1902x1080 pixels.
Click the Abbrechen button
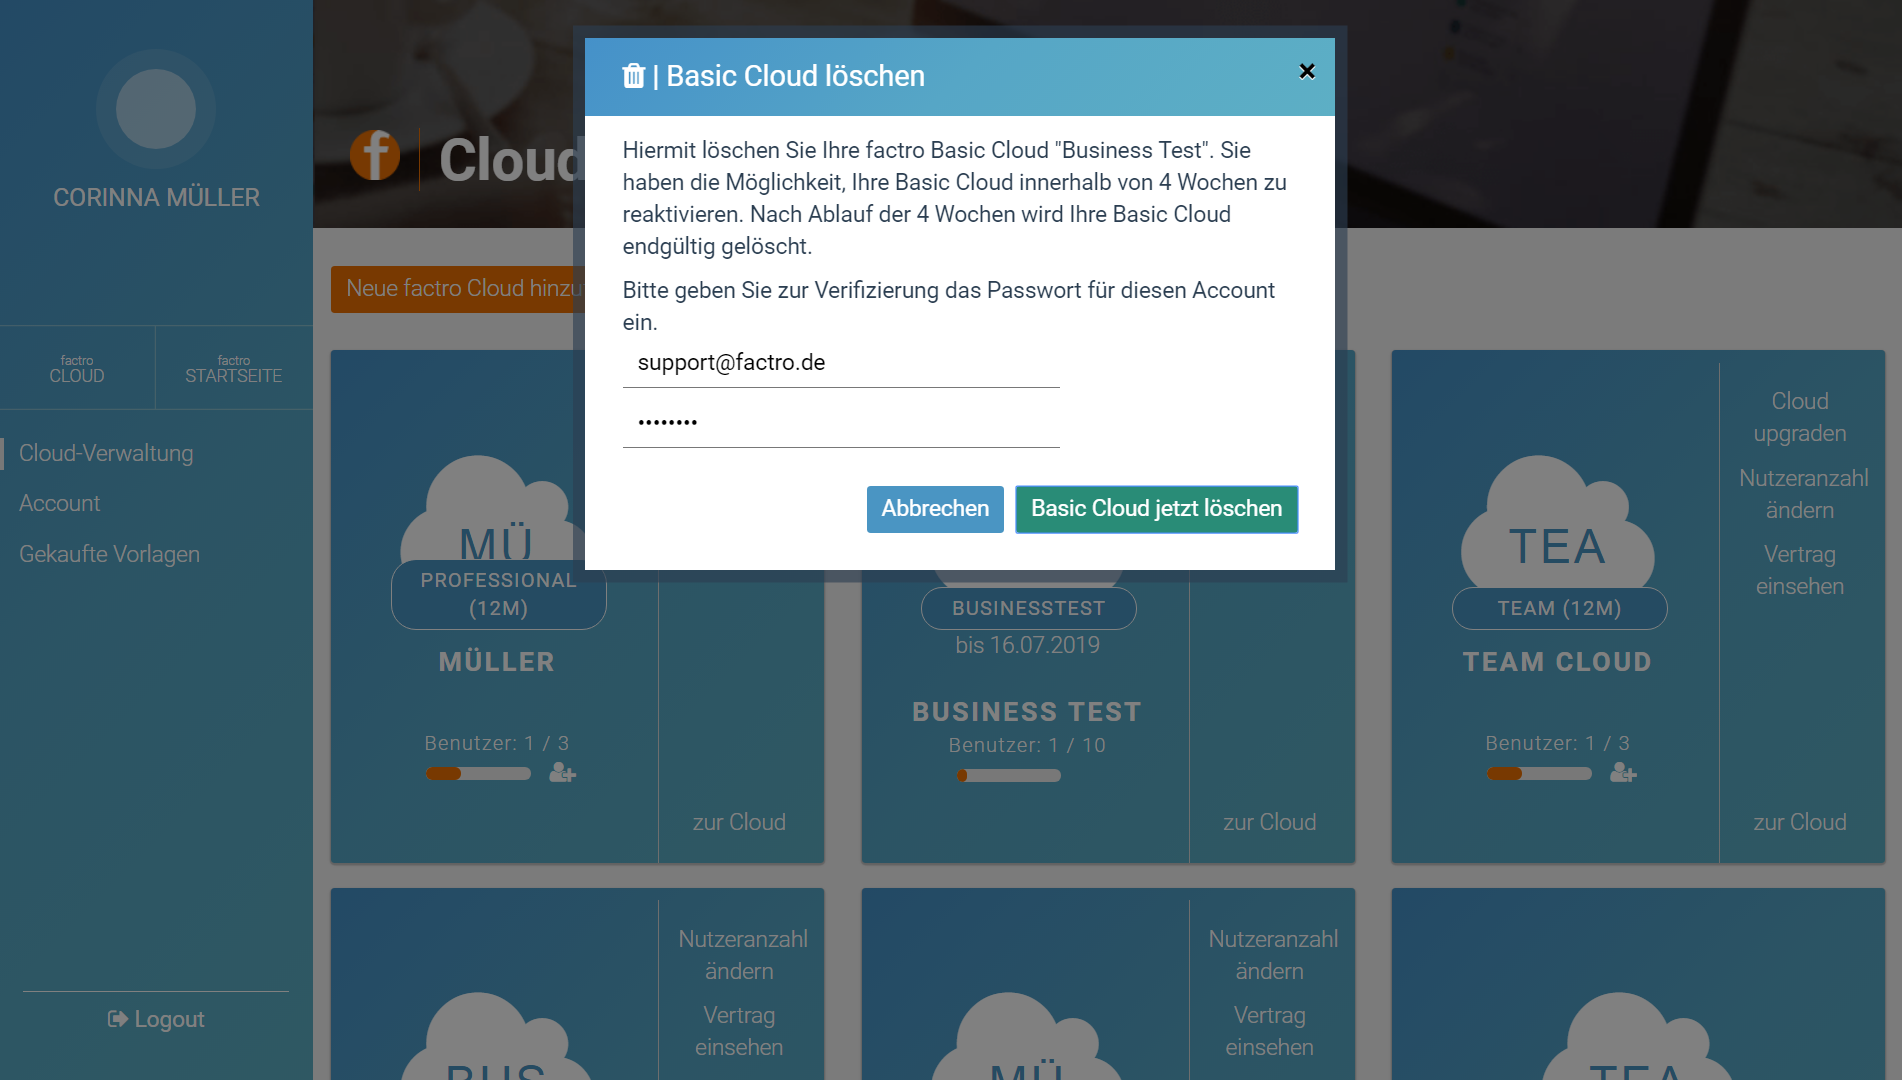click(935, 509)
